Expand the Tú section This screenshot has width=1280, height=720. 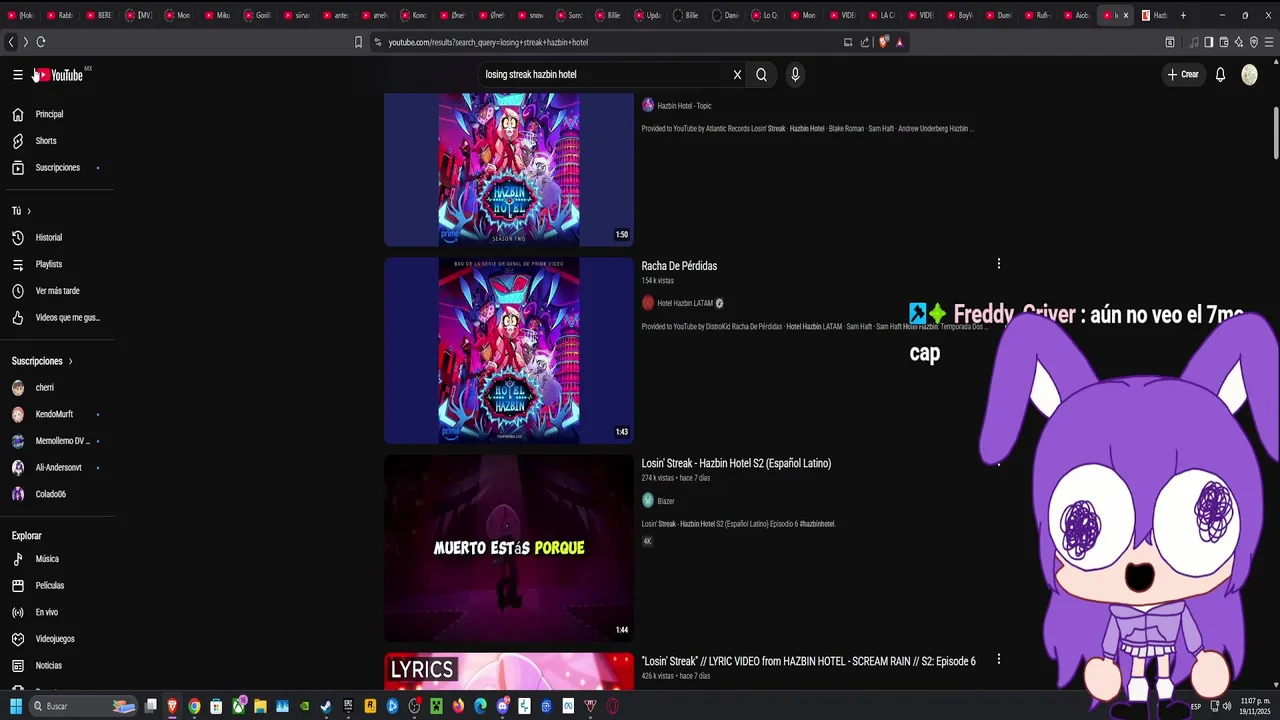(x=22, y=211)
